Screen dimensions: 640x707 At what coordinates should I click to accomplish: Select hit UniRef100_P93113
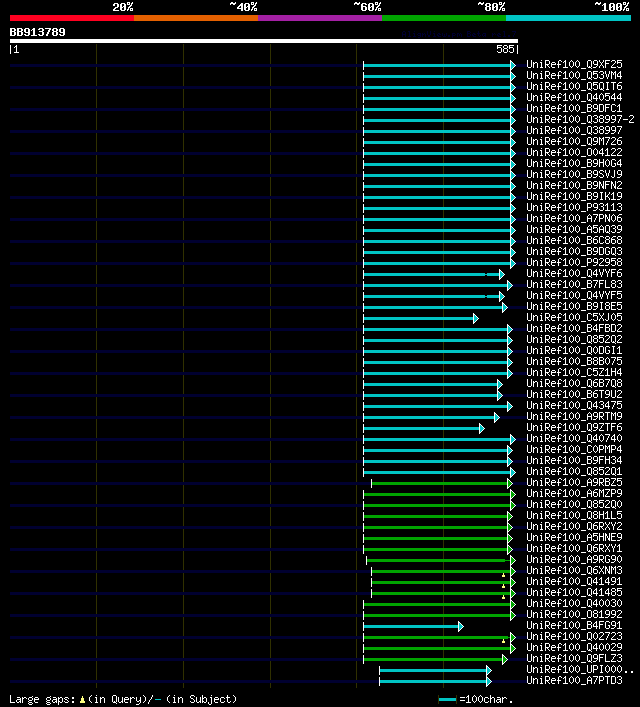pyautogui.click(x=574, y=207)
